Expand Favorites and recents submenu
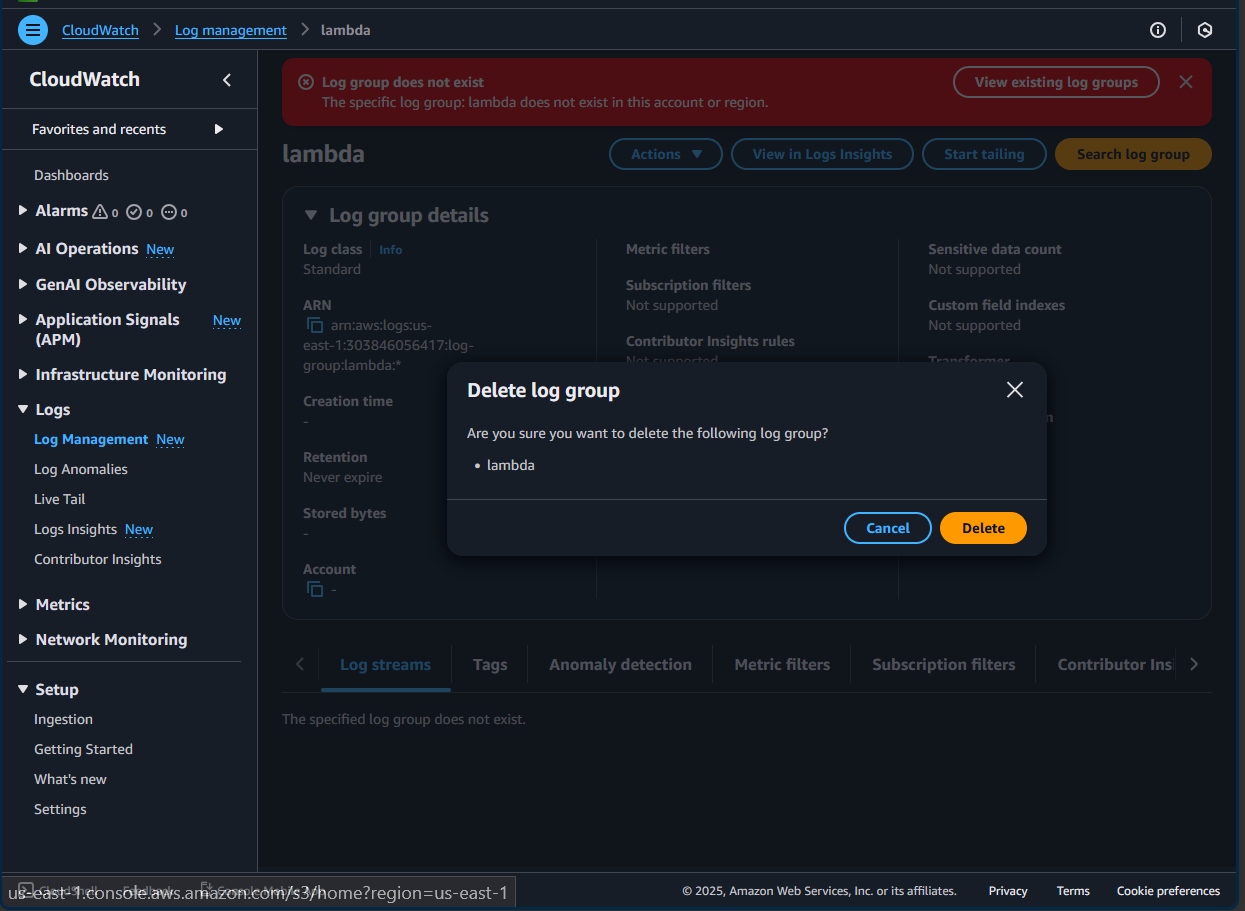The width and height of the screenshot is (1245, 911). pos(218,129)
